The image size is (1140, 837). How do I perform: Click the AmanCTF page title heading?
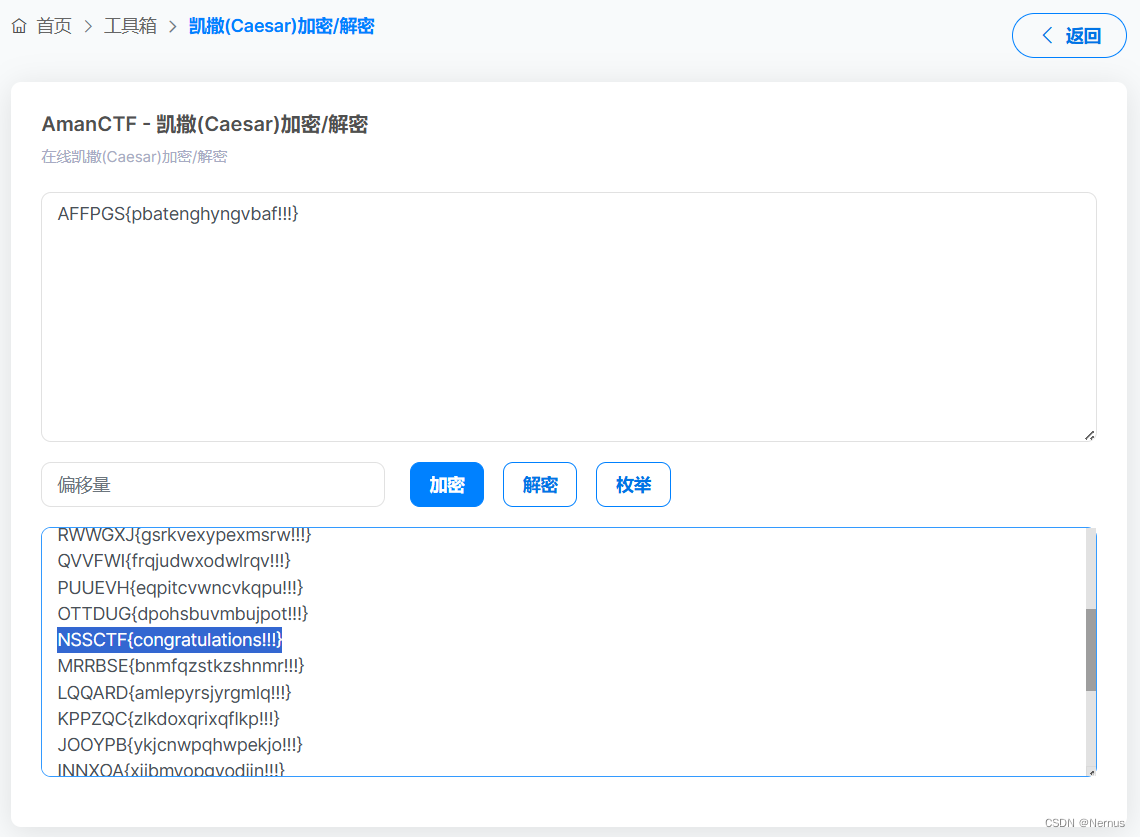(x=205, y=124)
